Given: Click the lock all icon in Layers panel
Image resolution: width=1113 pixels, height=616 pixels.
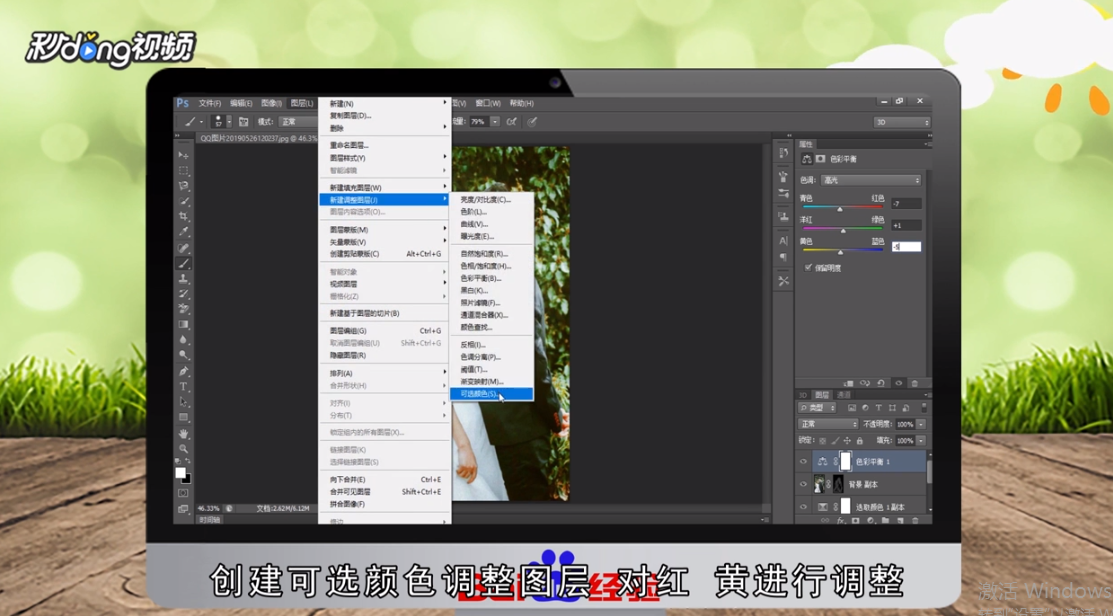Looking at the screenshot, I should pyautogui.click(x=860, y=441).
